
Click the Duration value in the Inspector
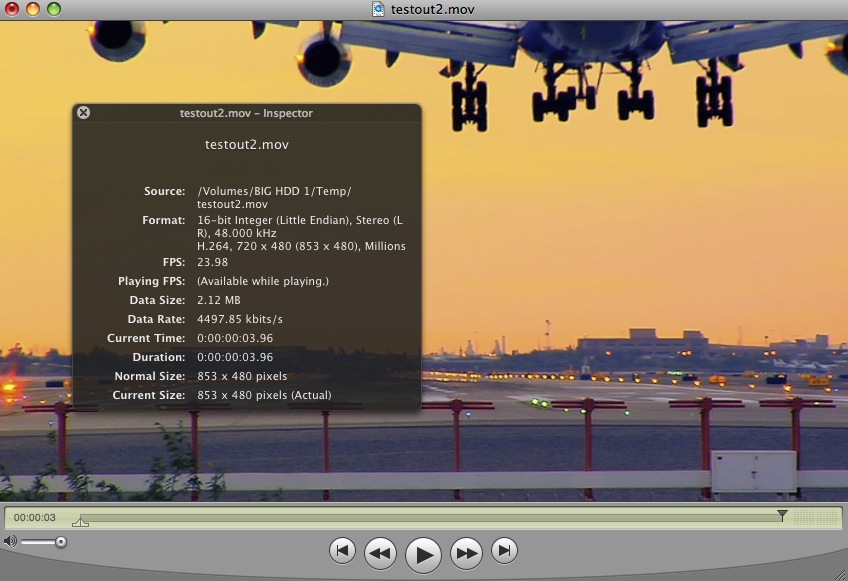(235, 357)
